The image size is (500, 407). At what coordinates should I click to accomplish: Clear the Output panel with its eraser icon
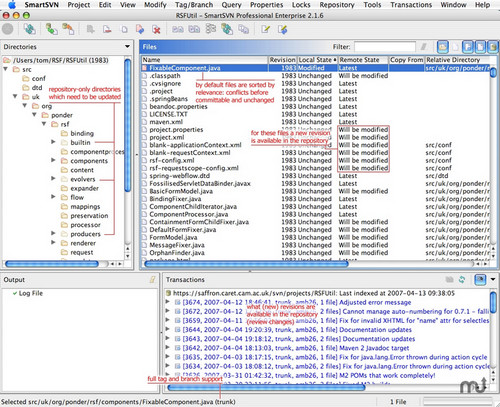[x=153, y=279]
